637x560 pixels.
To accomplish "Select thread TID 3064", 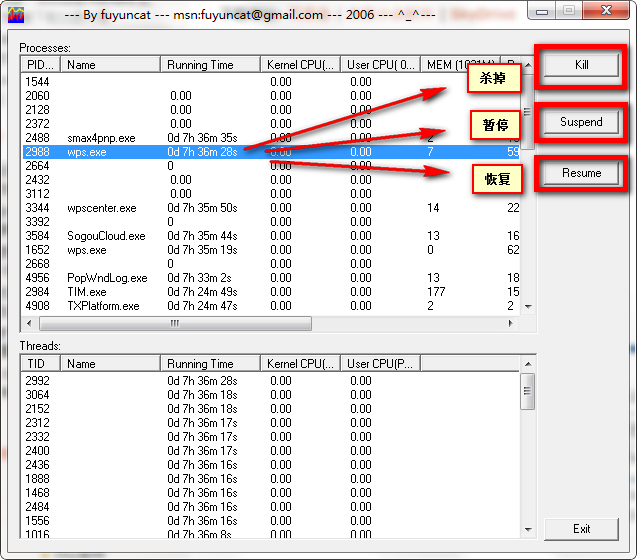I will [271, 395].
